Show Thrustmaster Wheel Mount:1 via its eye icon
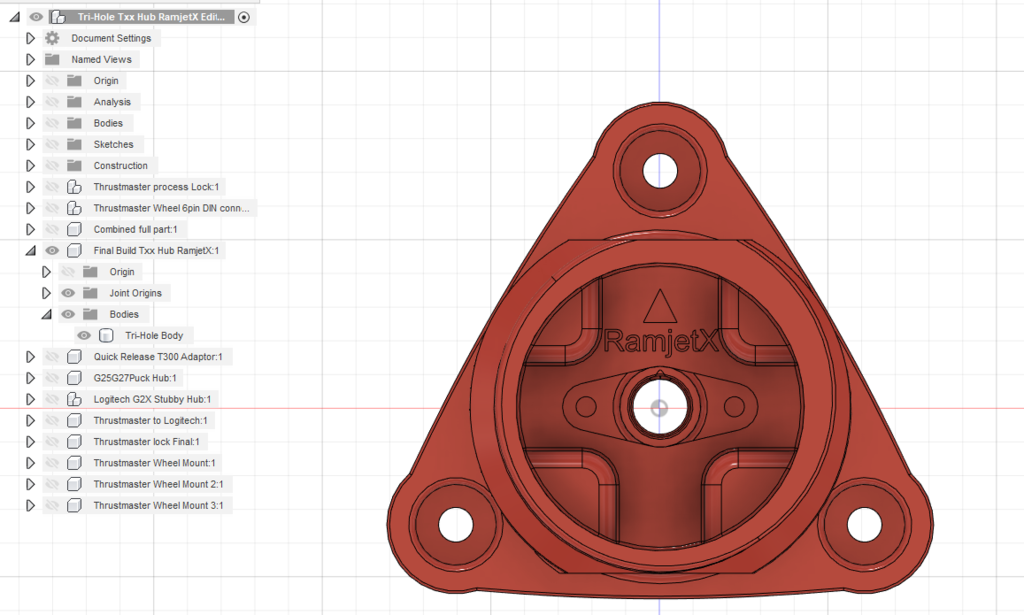 coord(52,463)
